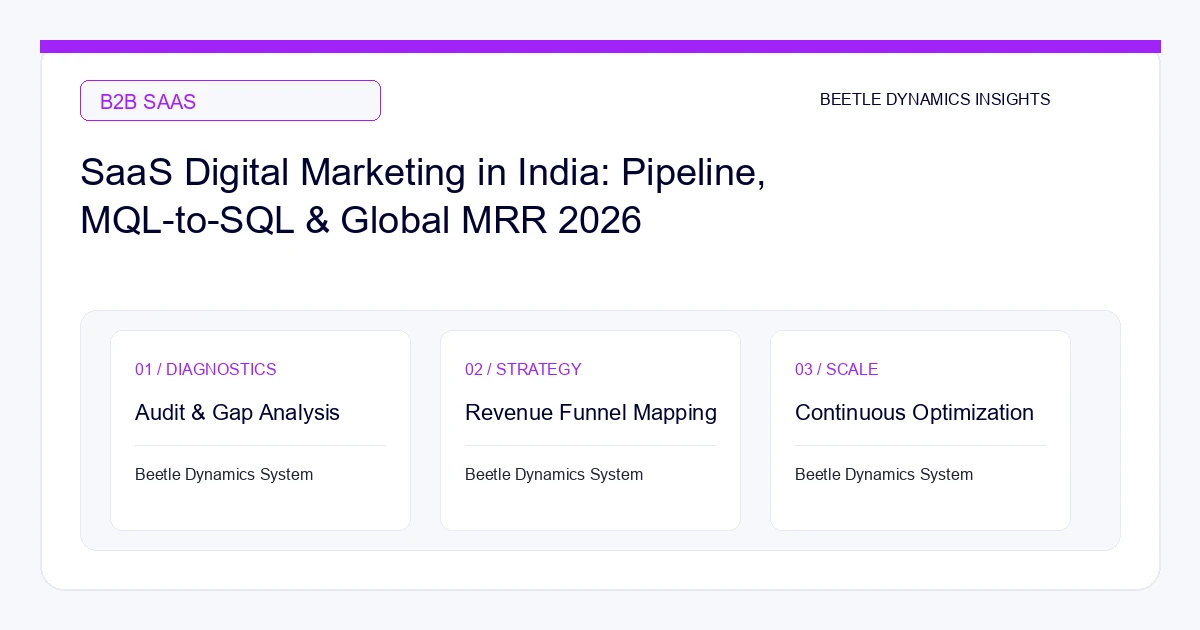Image resolution: width=1200 pixels, height=630 pixels.
Task: Click the BEETLE DYNAMICS INSIGHTS label
Action: pos(935,100)
